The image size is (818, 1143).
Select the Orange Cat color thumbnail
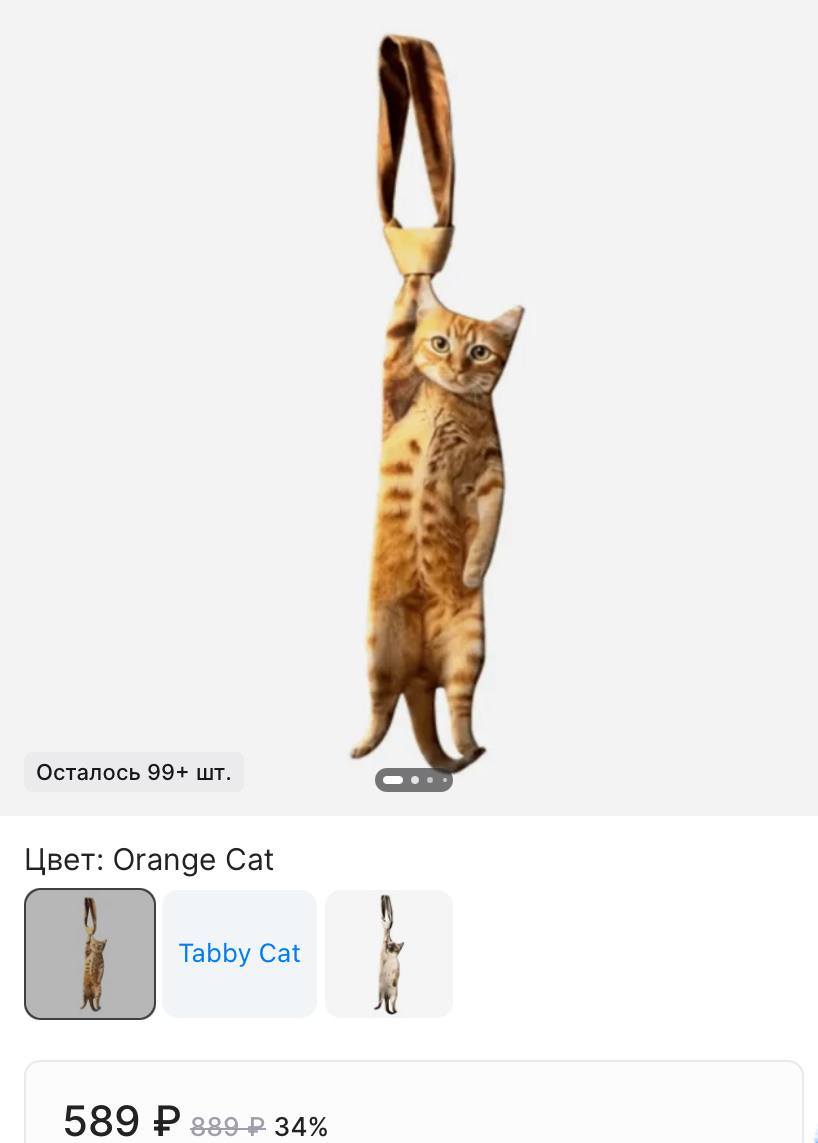click(90, 953)
